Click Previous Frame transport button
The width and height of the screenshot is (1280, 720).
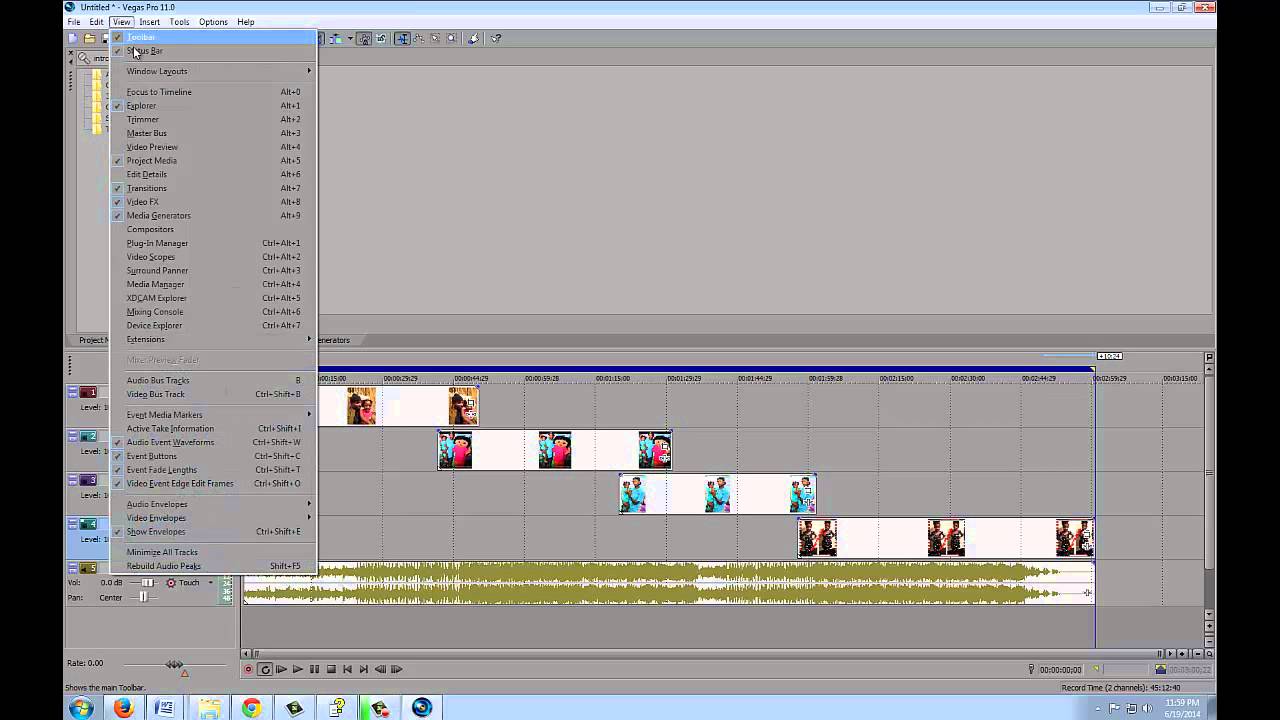381,669
